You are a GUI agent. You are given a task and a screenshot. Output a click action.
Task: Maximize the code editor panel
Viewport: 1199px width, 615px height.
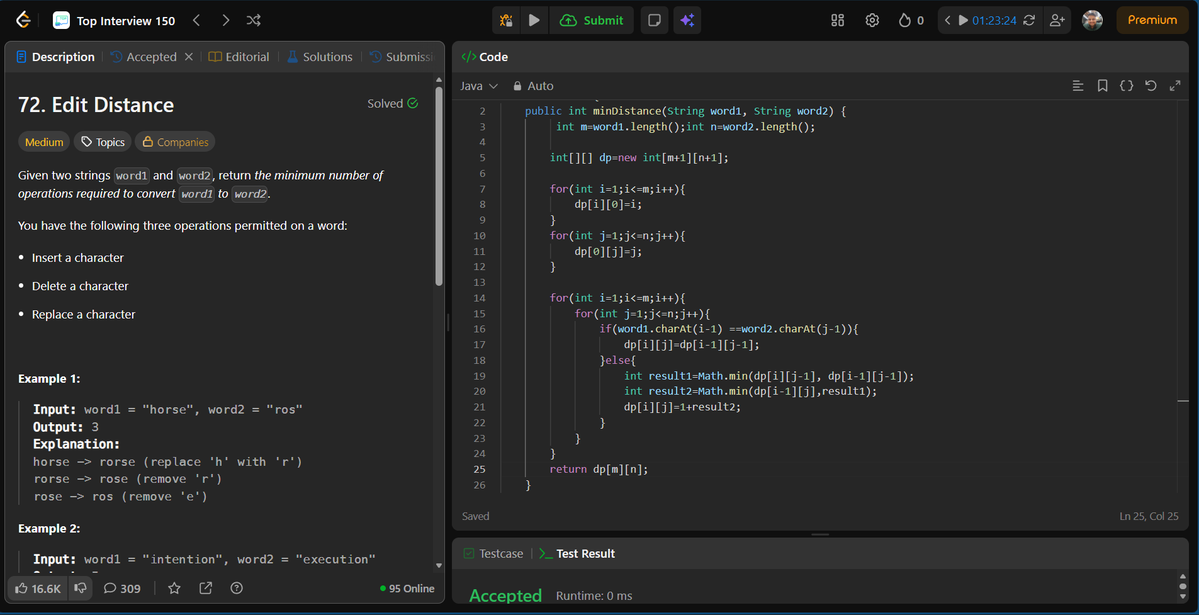click(1175, 86)
